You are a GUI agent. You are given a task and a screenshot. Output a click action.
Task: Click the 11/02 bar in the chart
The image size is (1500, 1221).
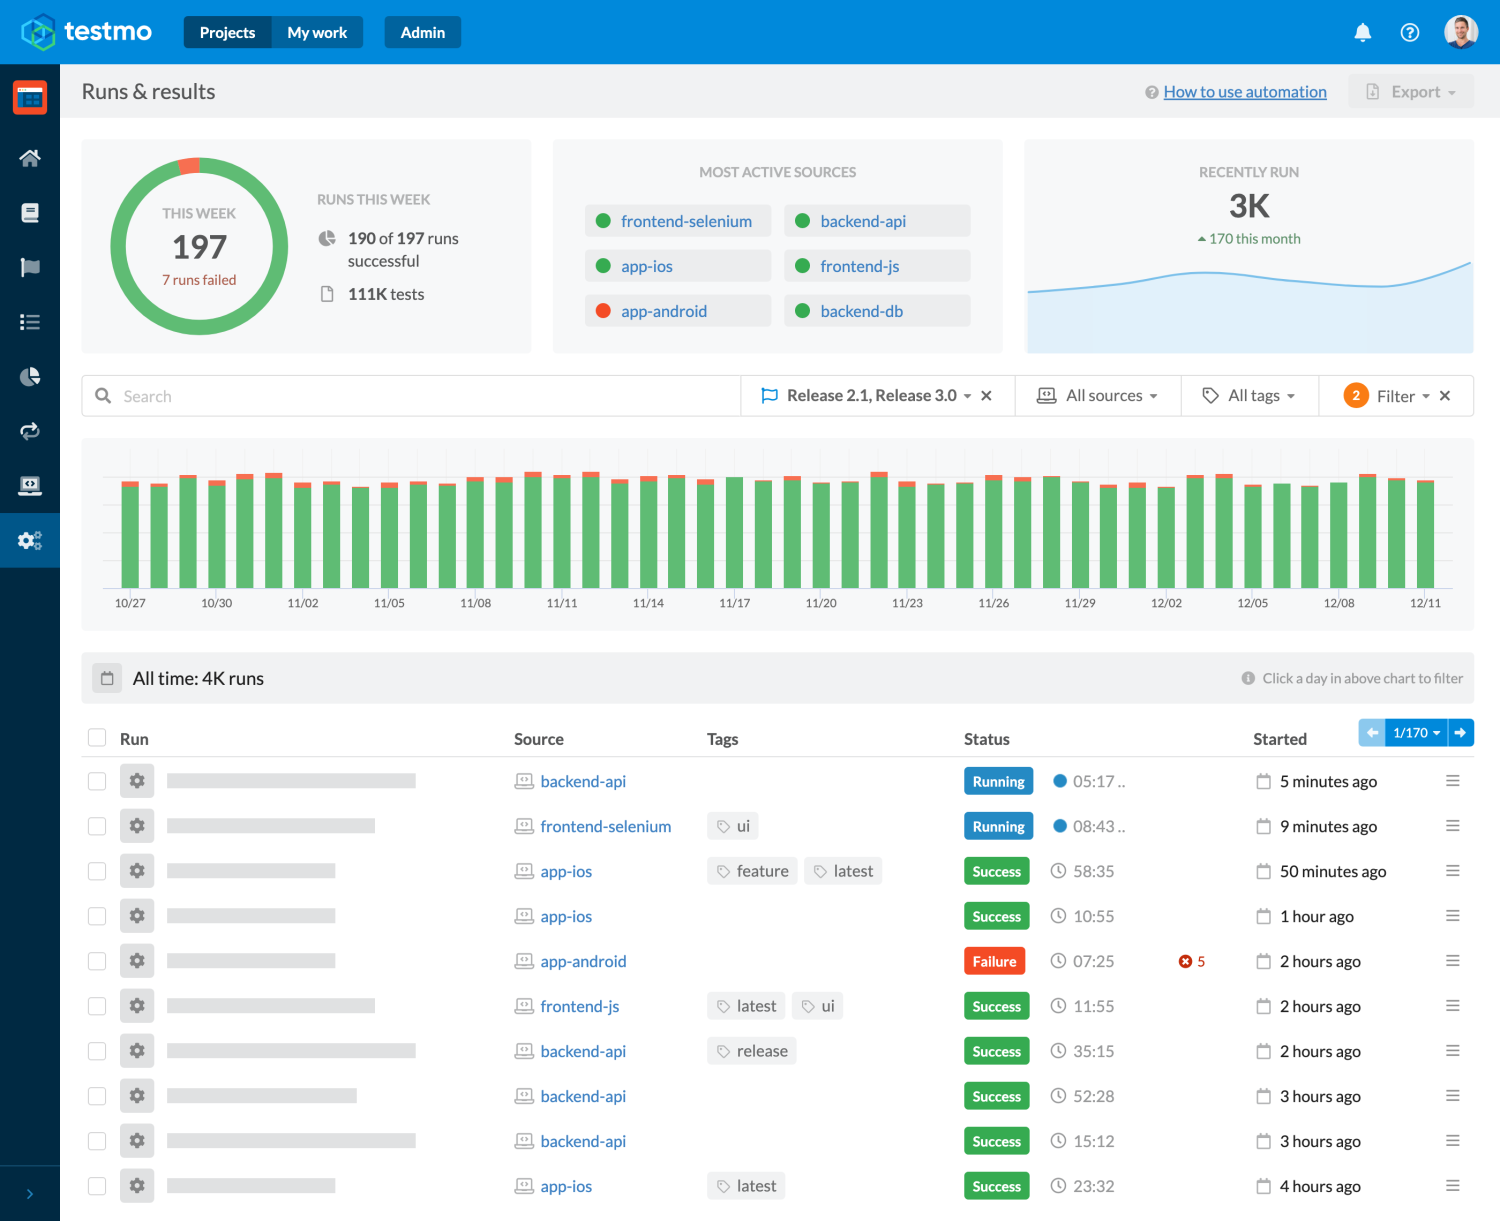click(x=303, y=536)
